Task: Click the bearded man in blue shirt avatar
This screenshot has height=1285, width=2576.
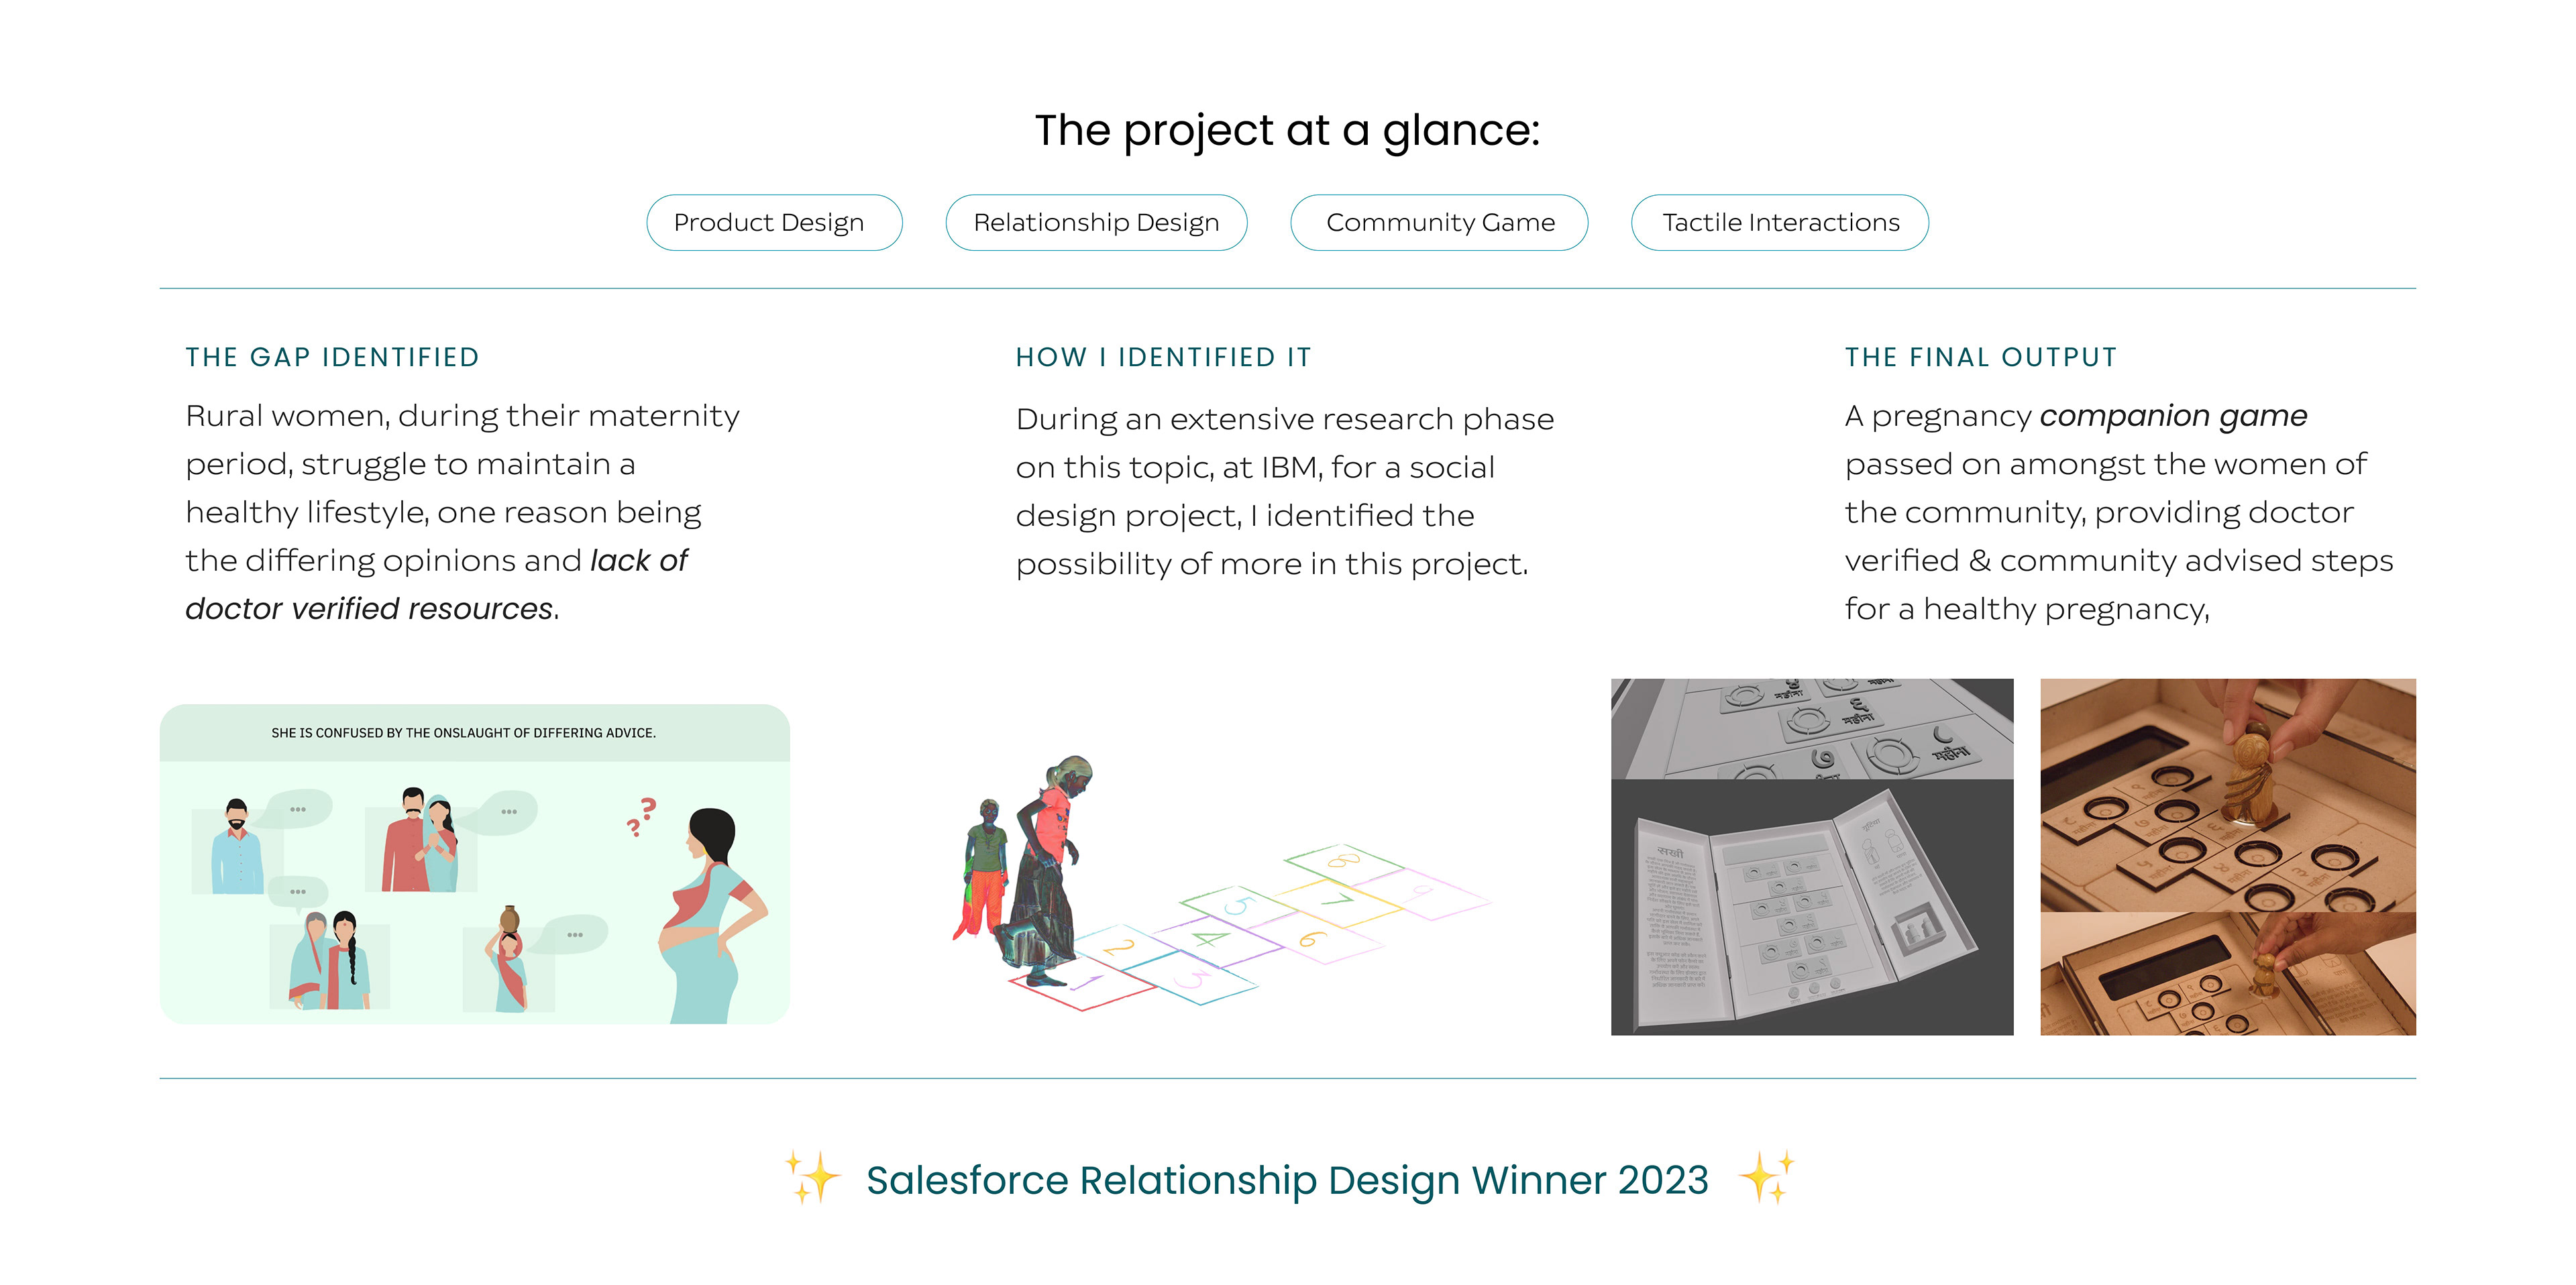Action: point(237,848)
